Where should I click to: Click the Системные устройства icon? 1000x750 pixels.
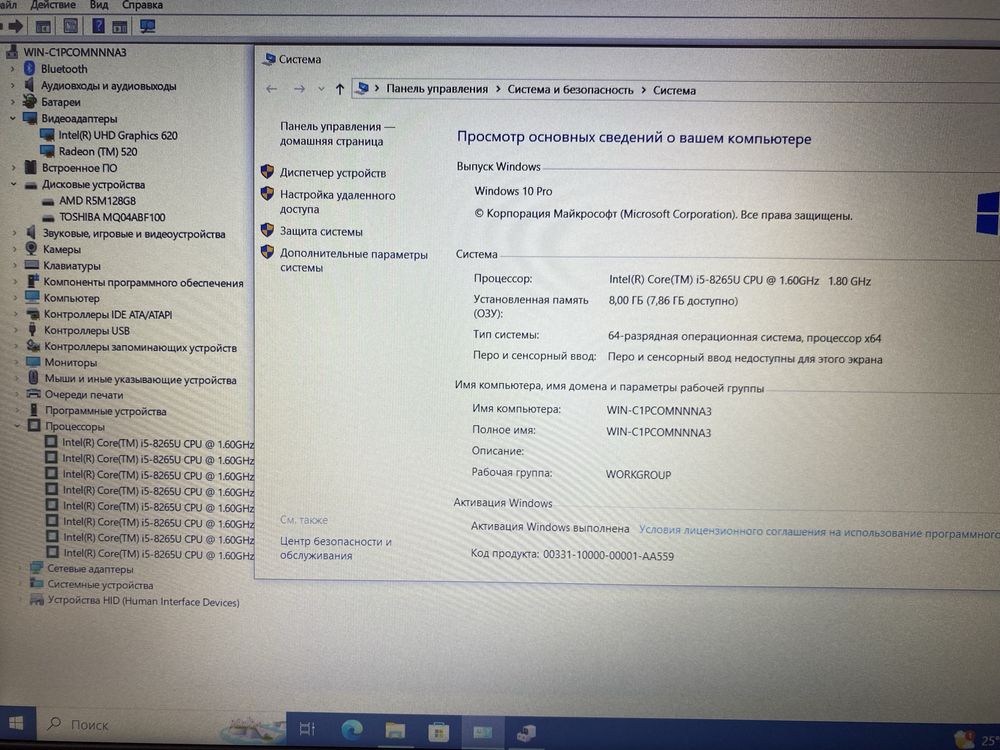point(37,584)
